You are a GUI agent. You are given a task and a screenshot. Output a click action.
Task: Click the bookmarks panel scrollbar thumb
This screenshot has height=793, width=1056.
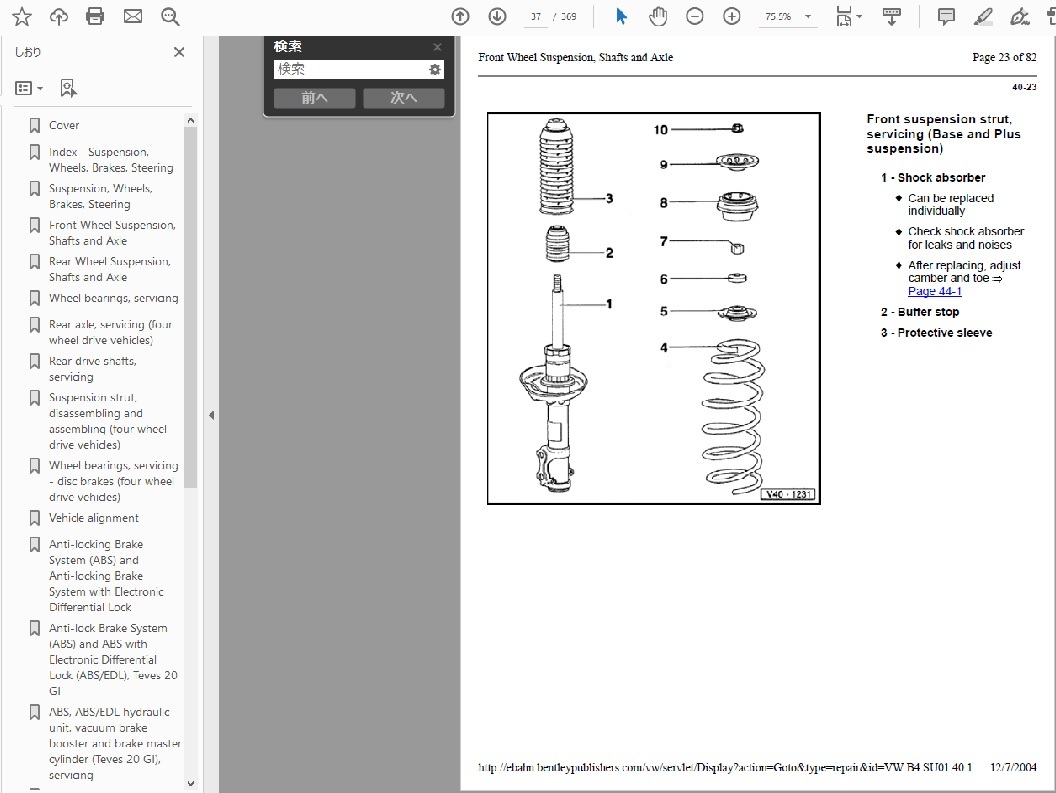191,307
